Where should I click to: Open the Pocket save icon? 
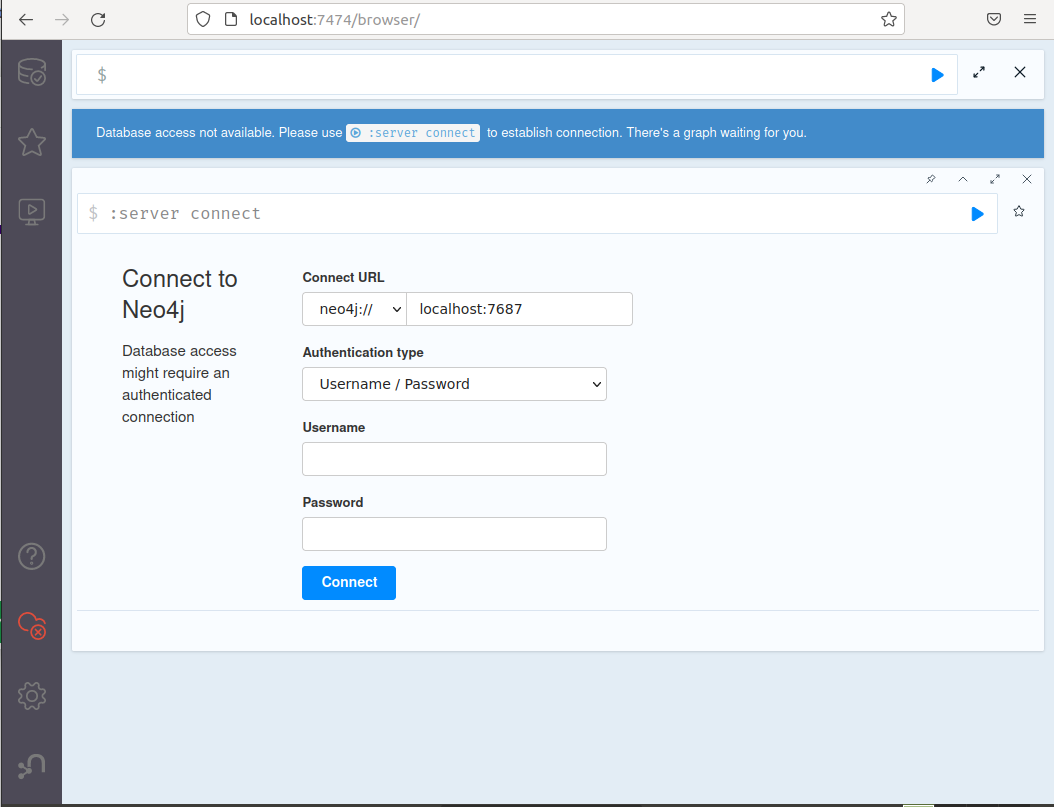pos(994,19)
